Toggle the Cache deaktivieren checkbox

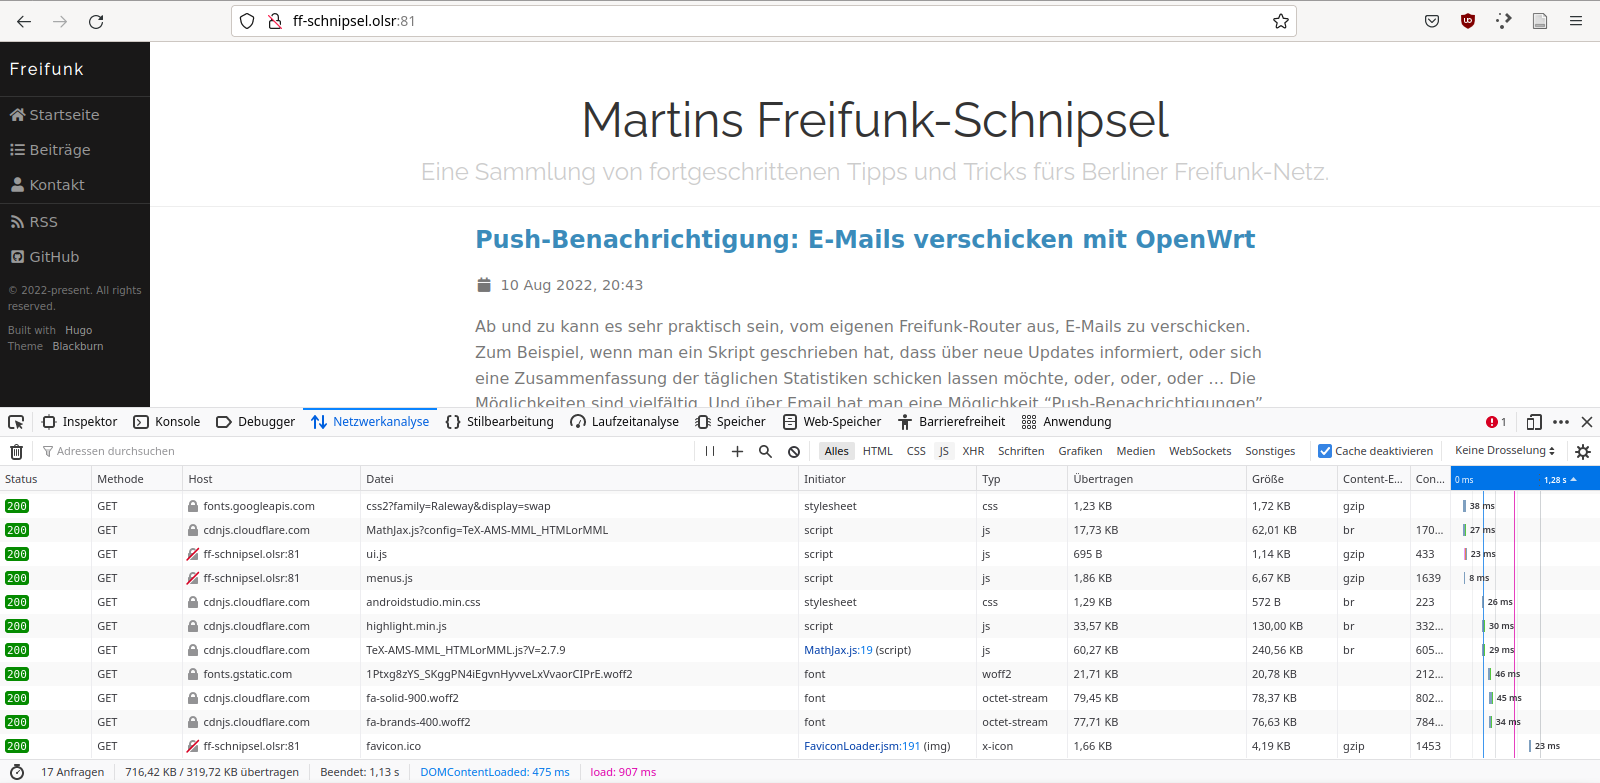1325,451
